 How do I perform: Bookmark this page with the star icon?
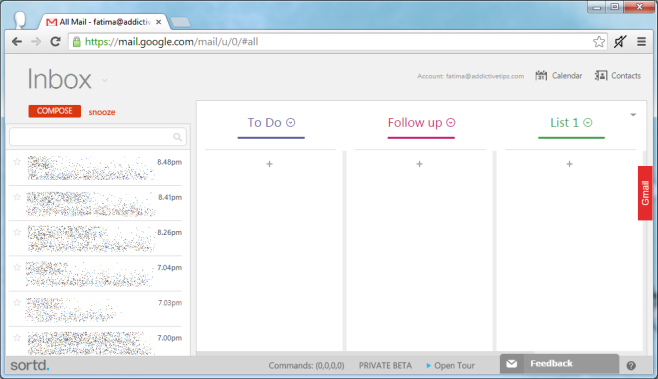pyautogui.click(x=599, y=42)
